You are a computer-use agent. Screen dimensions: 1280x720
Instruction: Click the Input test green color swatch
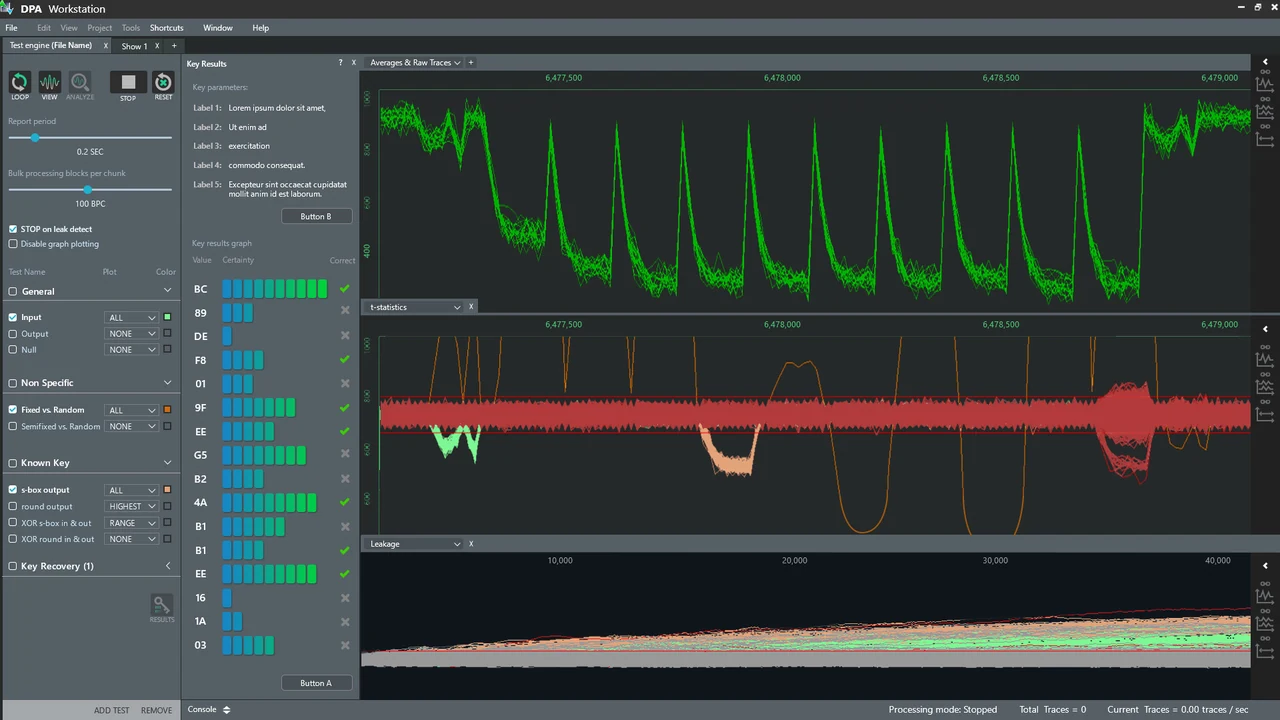(167, 317)
